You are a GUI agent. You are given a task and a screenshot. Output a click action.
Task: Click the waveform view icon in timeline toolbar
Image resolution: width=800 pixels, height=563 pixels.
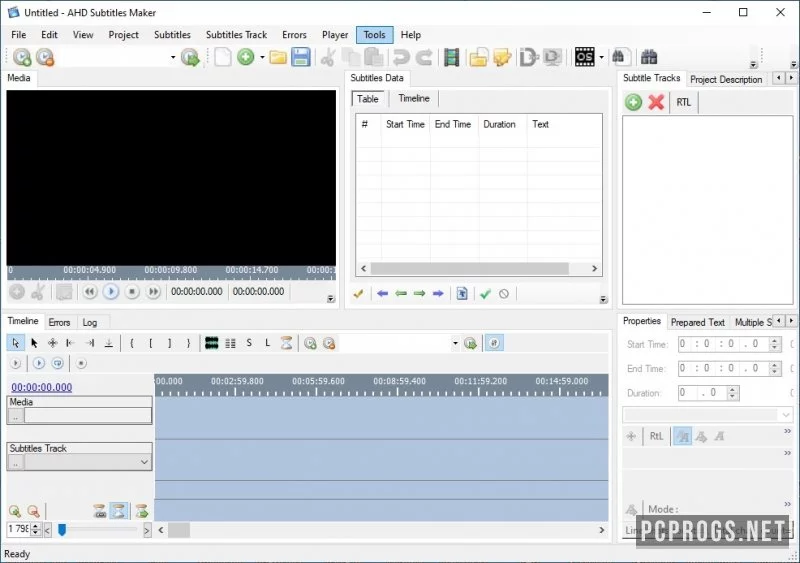tap(212, 343)
